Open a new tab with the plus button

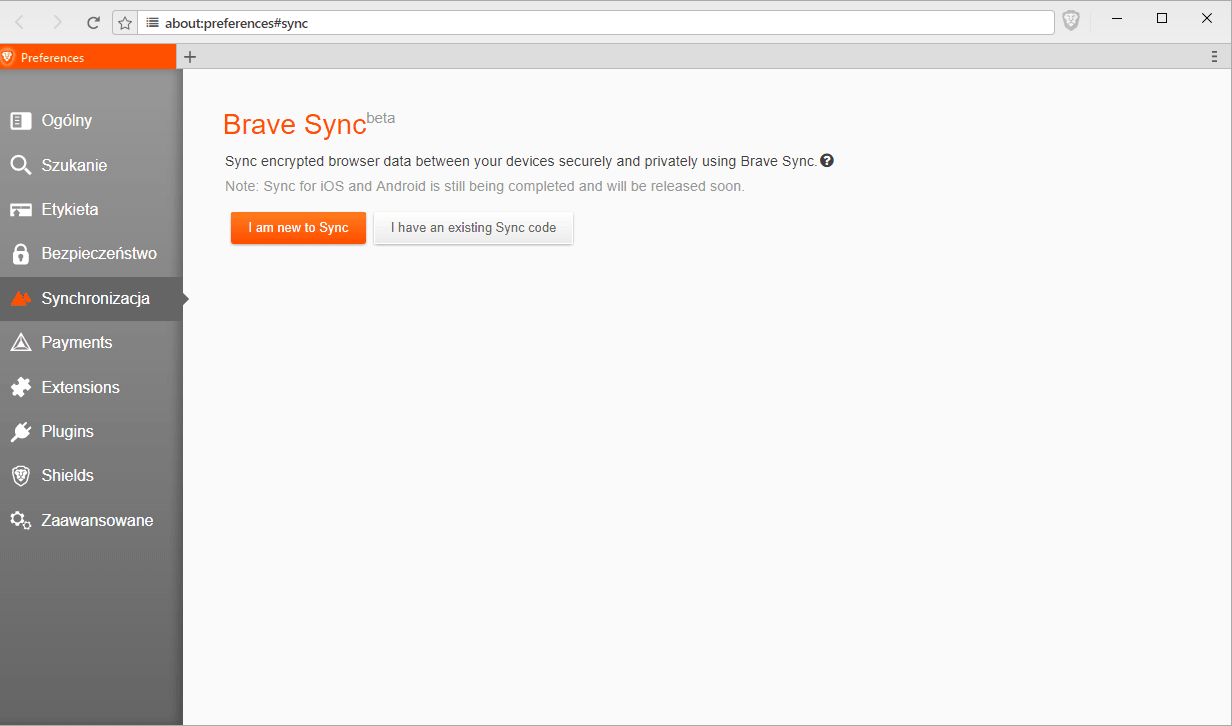[190, 57]
